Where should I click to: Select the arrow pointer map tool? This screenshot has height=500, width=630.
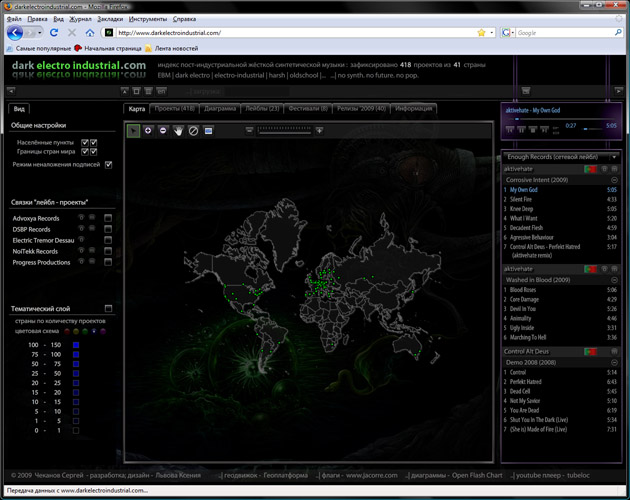[133, 131]
